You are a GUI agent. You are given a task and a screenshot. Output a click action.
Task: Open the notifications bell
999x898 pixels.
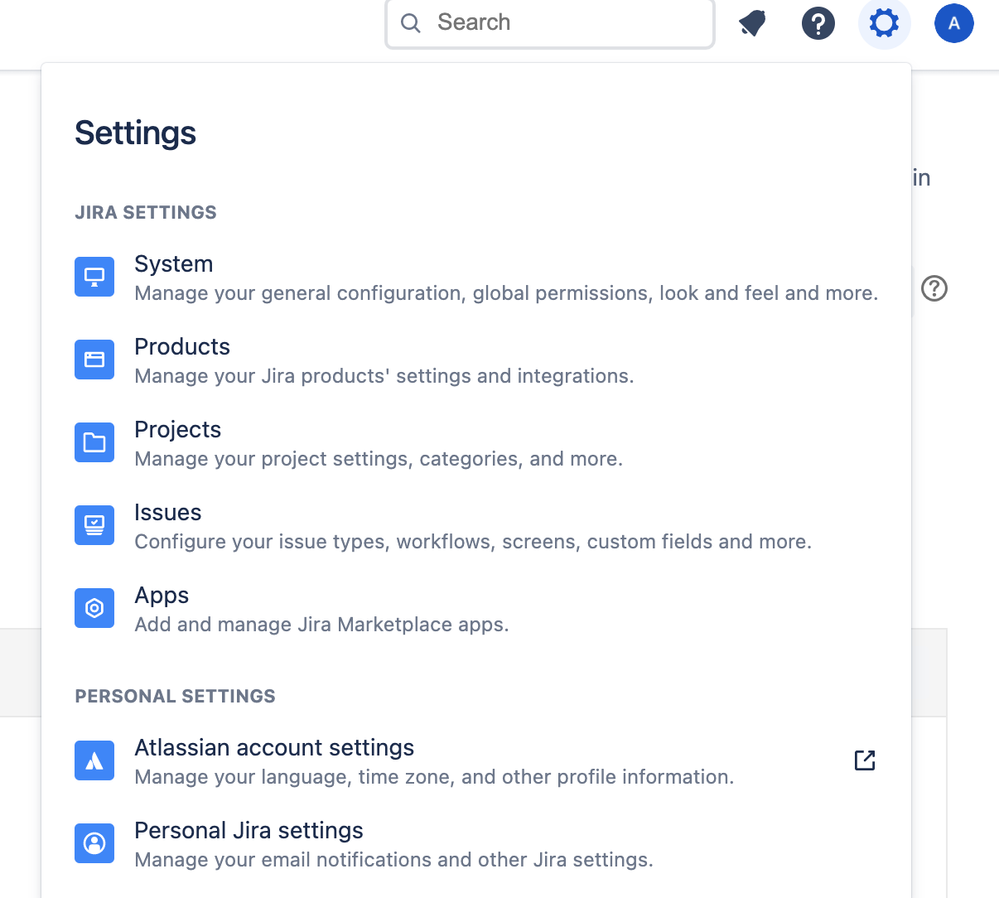[752, 24]
